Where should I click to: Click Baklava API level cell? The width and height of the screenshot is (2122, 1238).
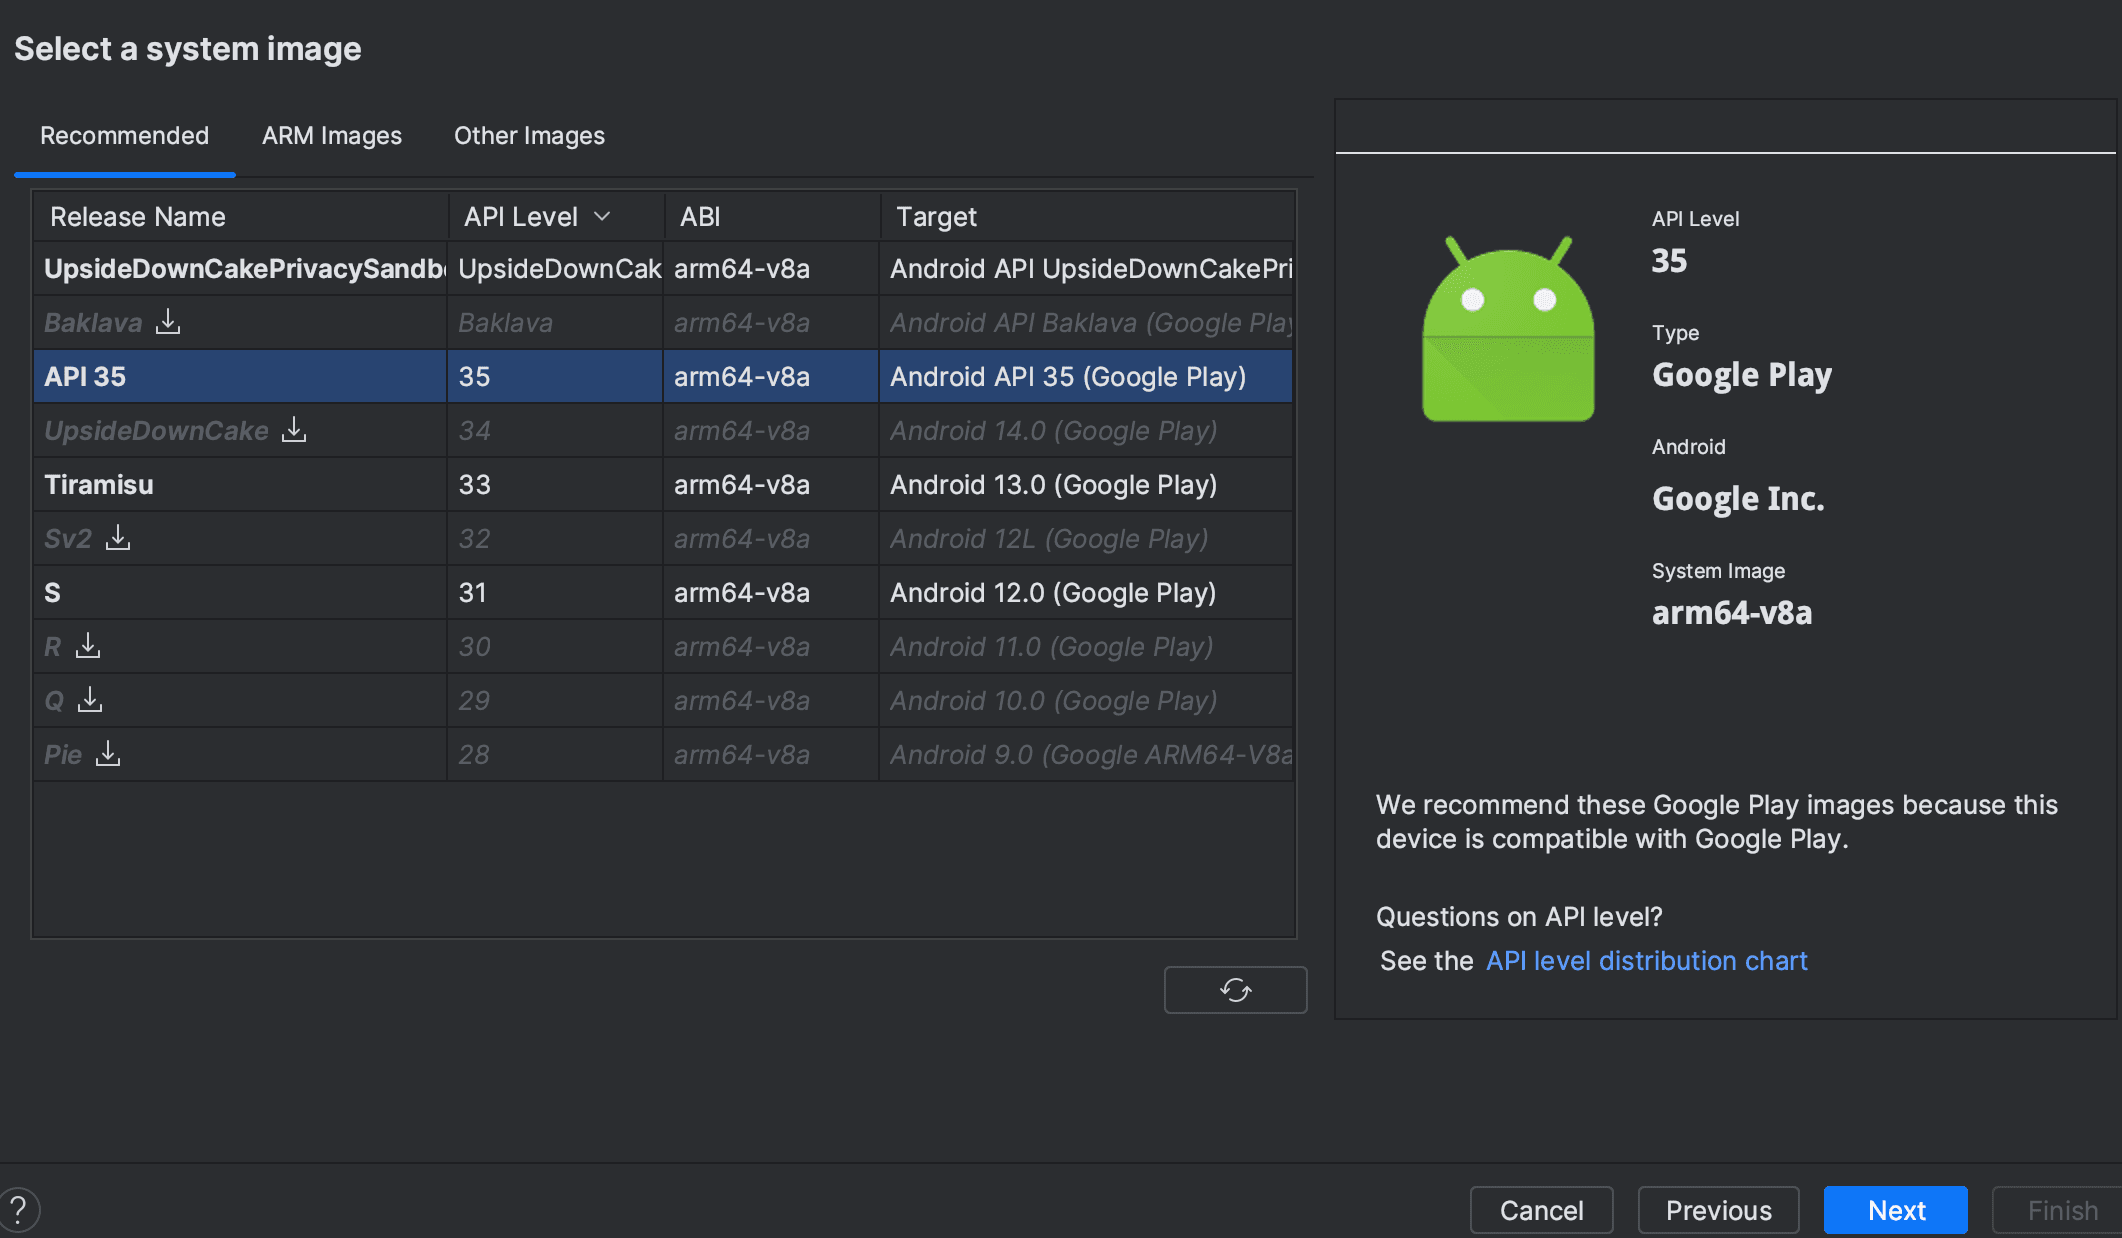pyautogui.click(x=555, y=322)
